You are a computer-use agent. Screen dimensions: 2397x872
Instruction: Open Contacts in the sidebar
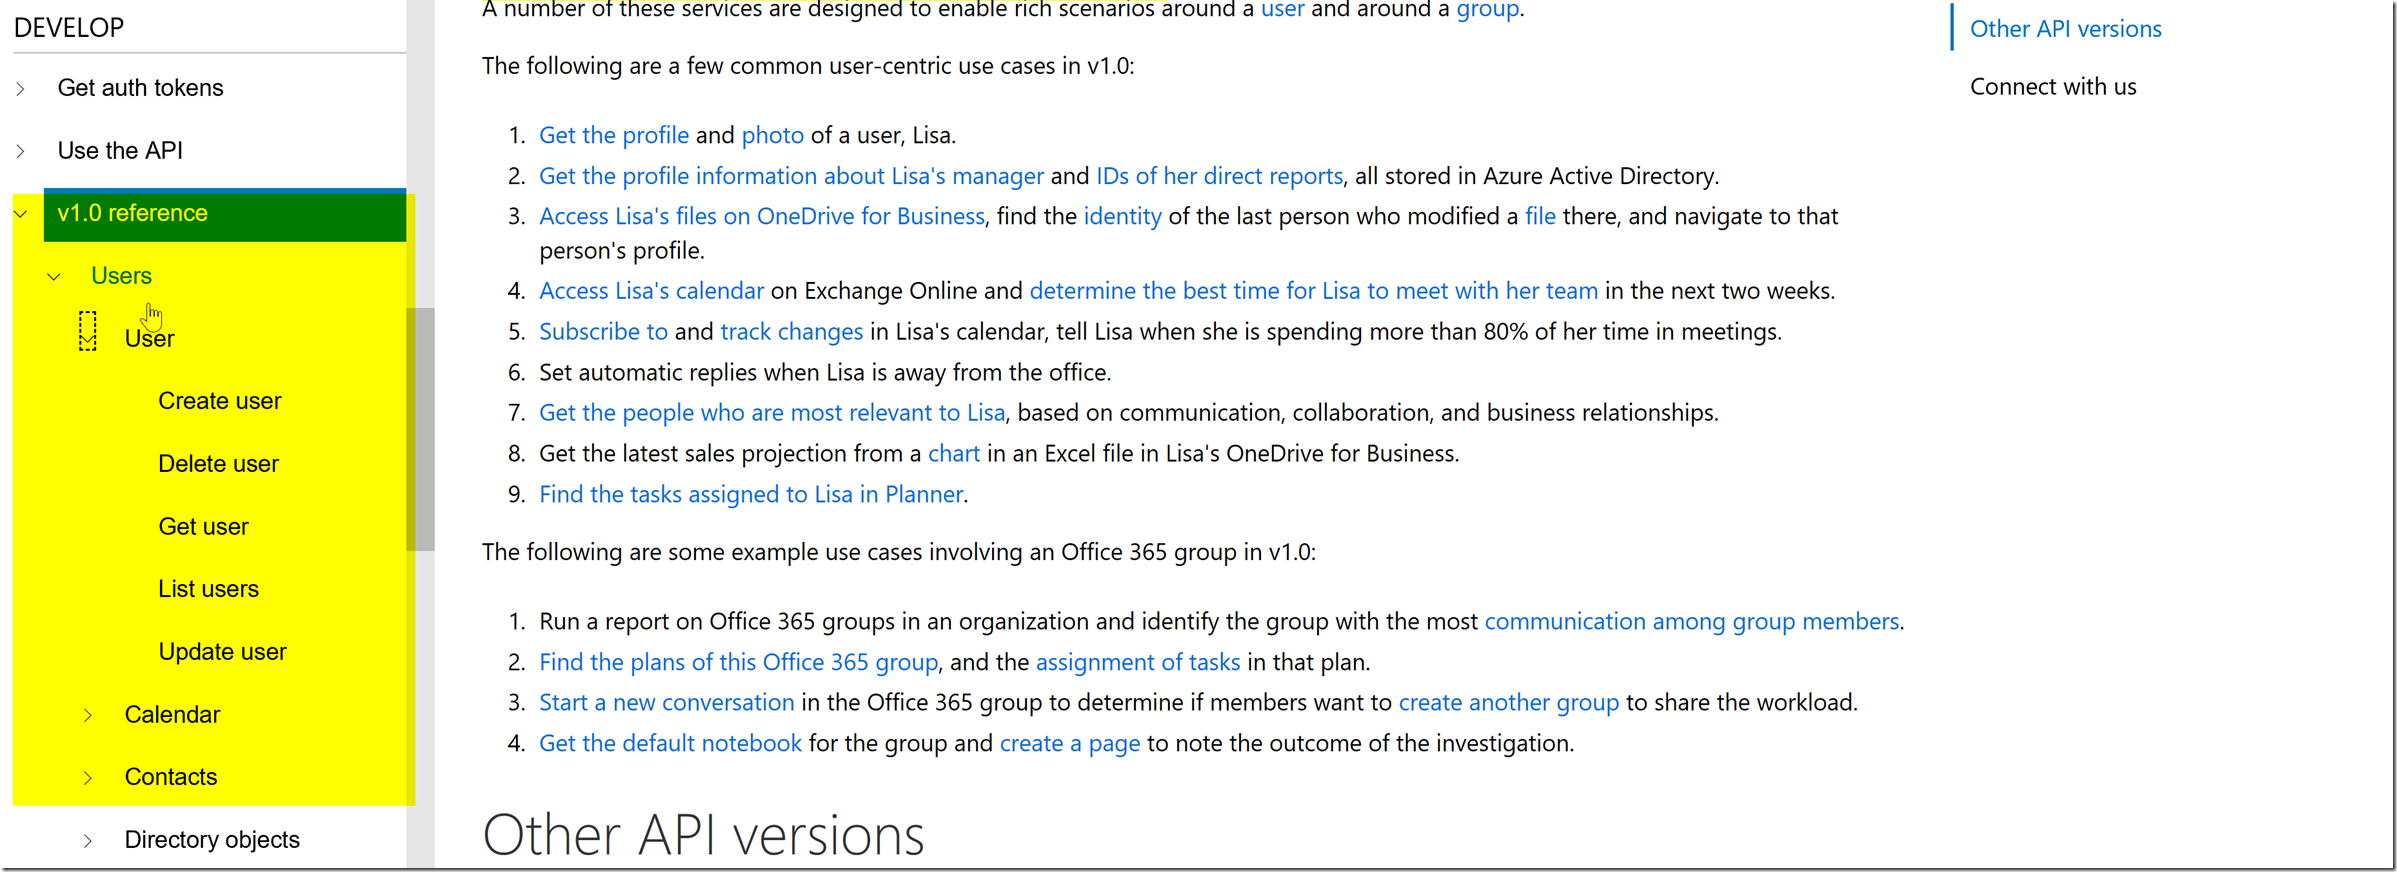tap(171, 777)
